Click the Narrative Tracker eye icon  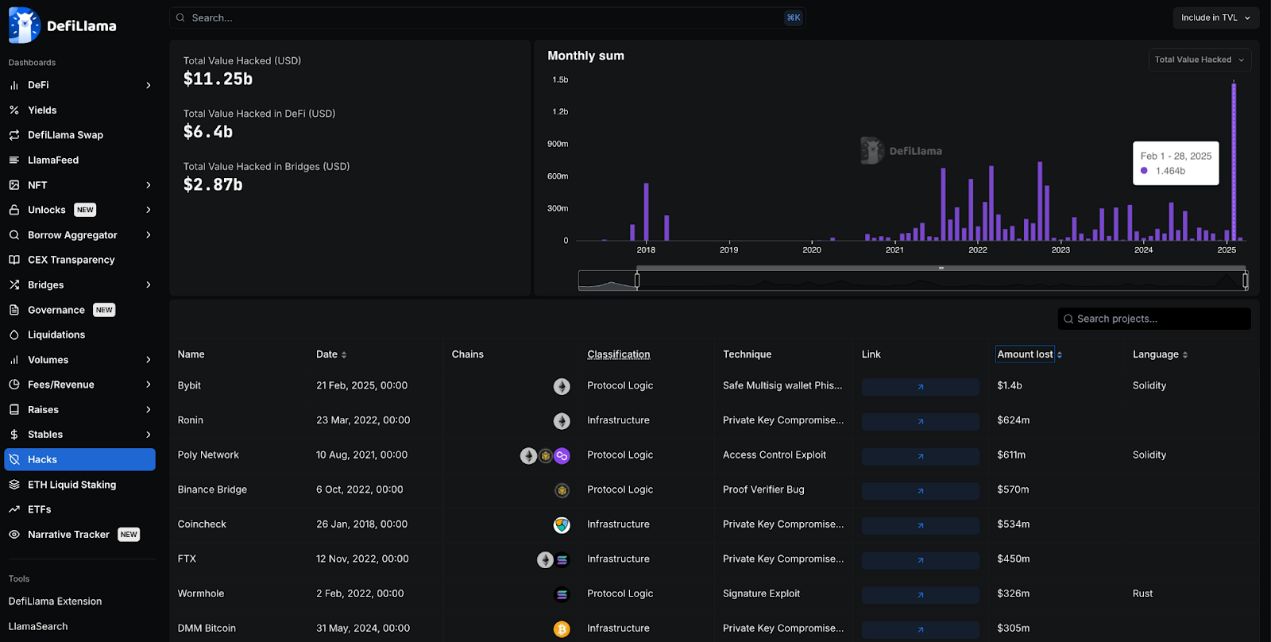click(x=14, y=535)
